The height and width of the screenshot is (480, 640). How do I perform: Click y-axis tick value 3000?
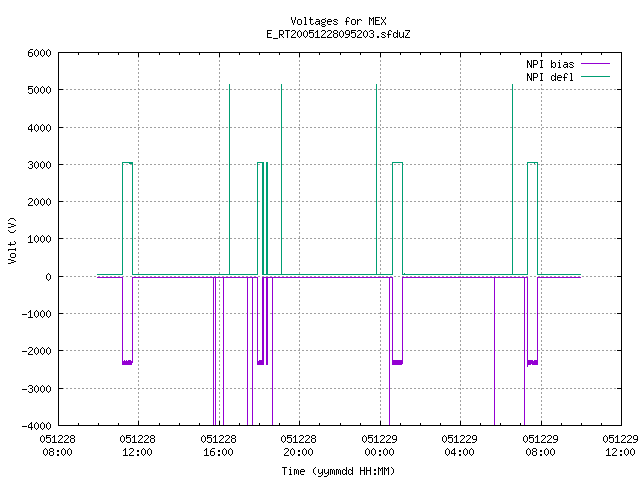39,165
